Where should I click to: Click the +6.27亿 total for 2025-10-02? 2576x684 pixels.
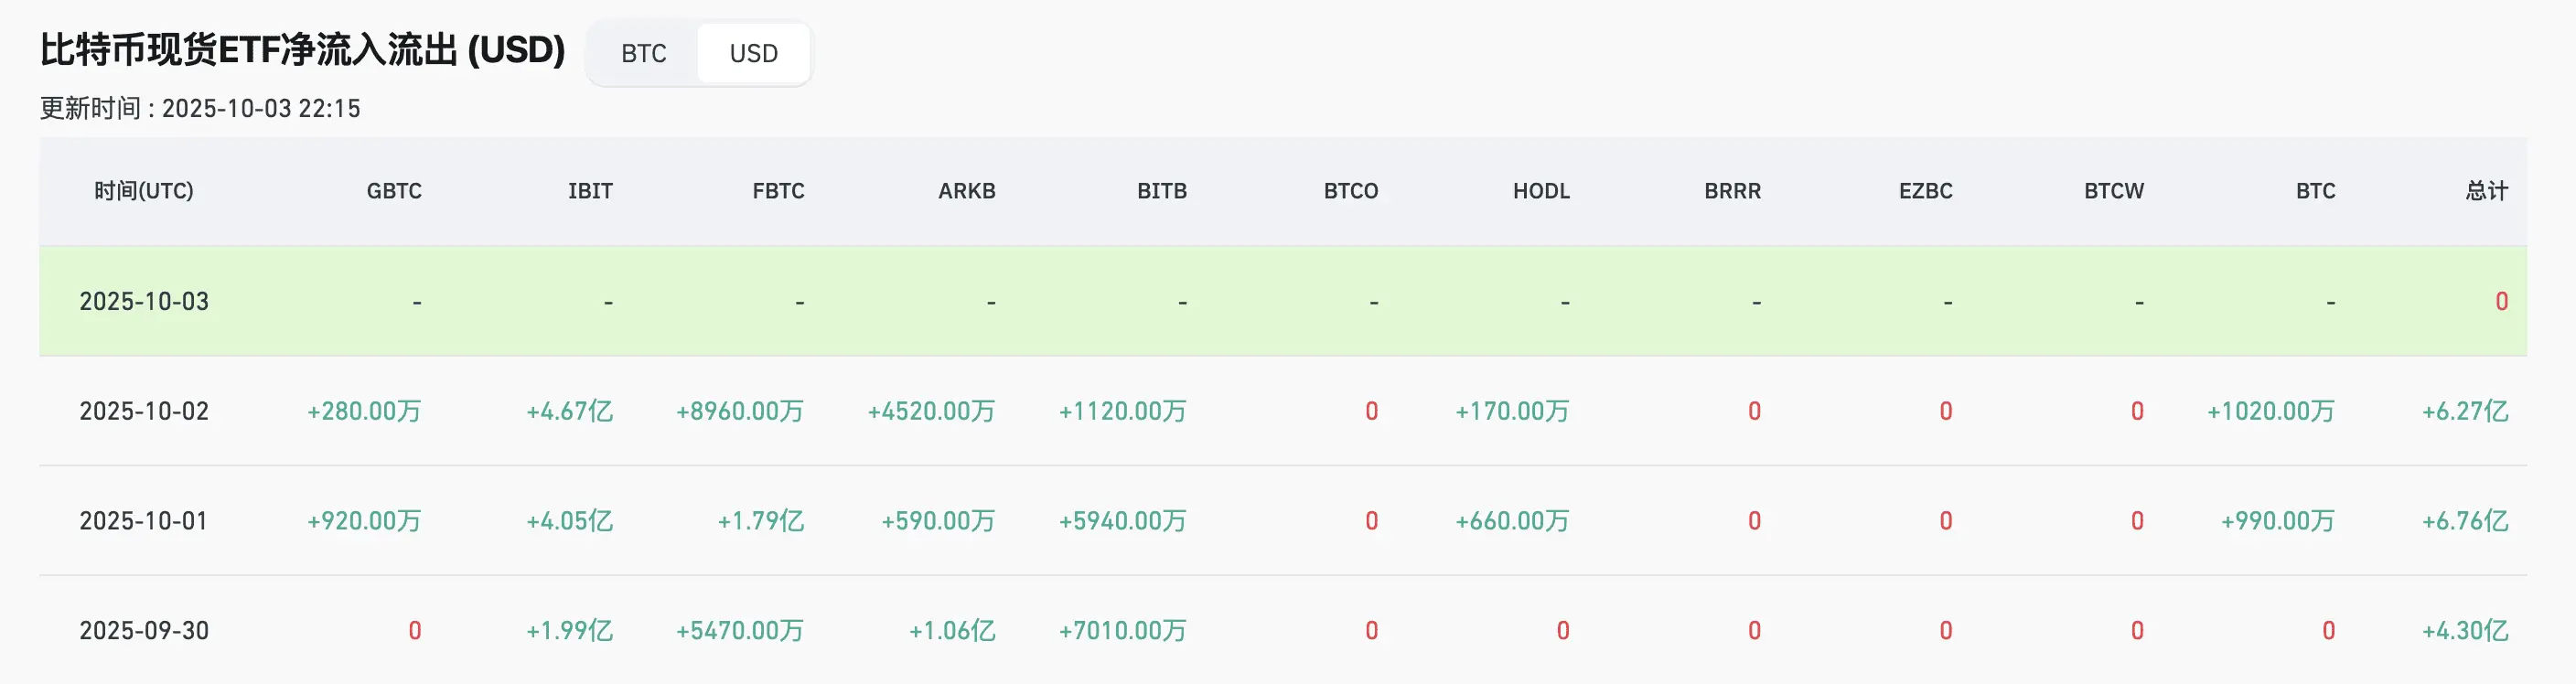click(x=2464, y=411)
